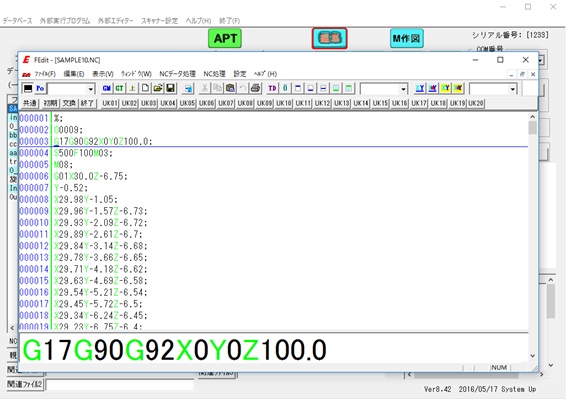The image size is (567, 399).
Task: Select line 000002 O0009;
Action: [x=68, y=130]
